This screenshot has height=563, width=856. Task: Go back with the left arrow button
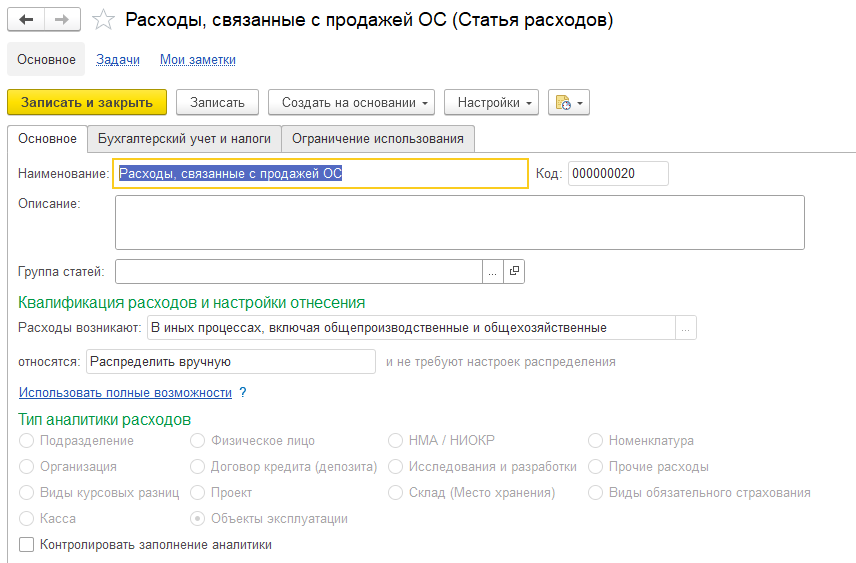click(26, 20)
